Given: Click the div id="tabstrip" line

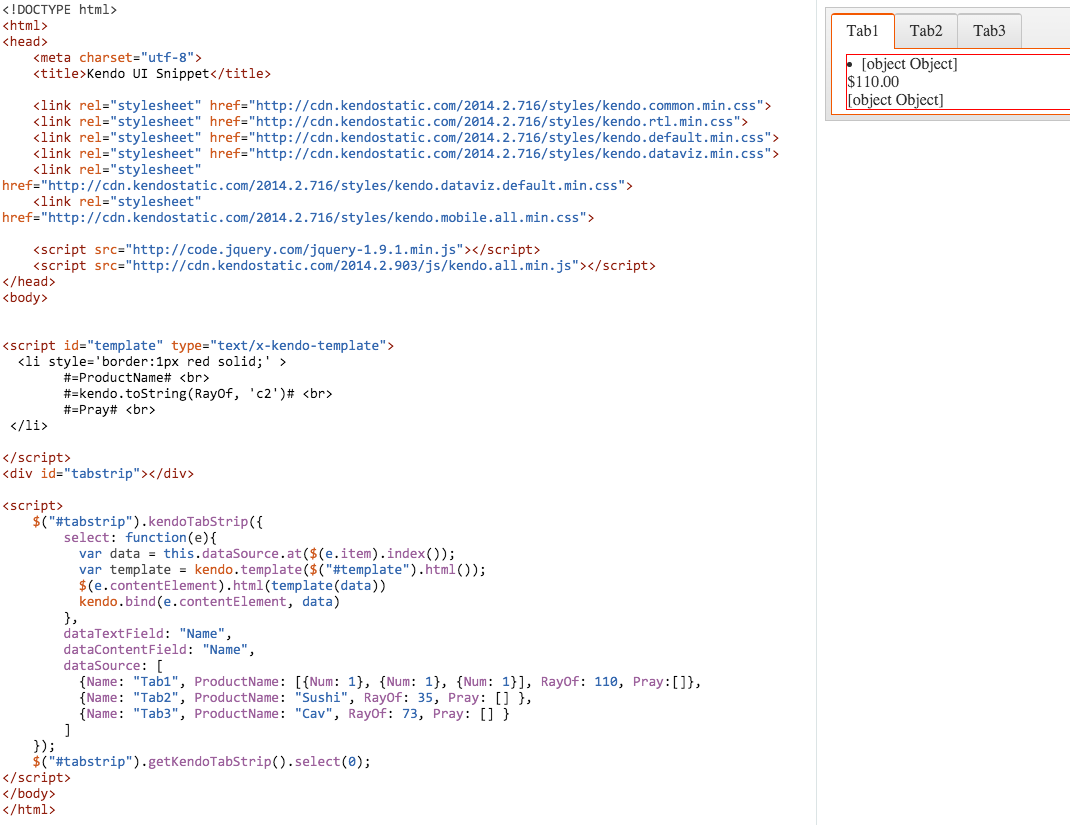Looking at the screenshot, I should (98, 474).
